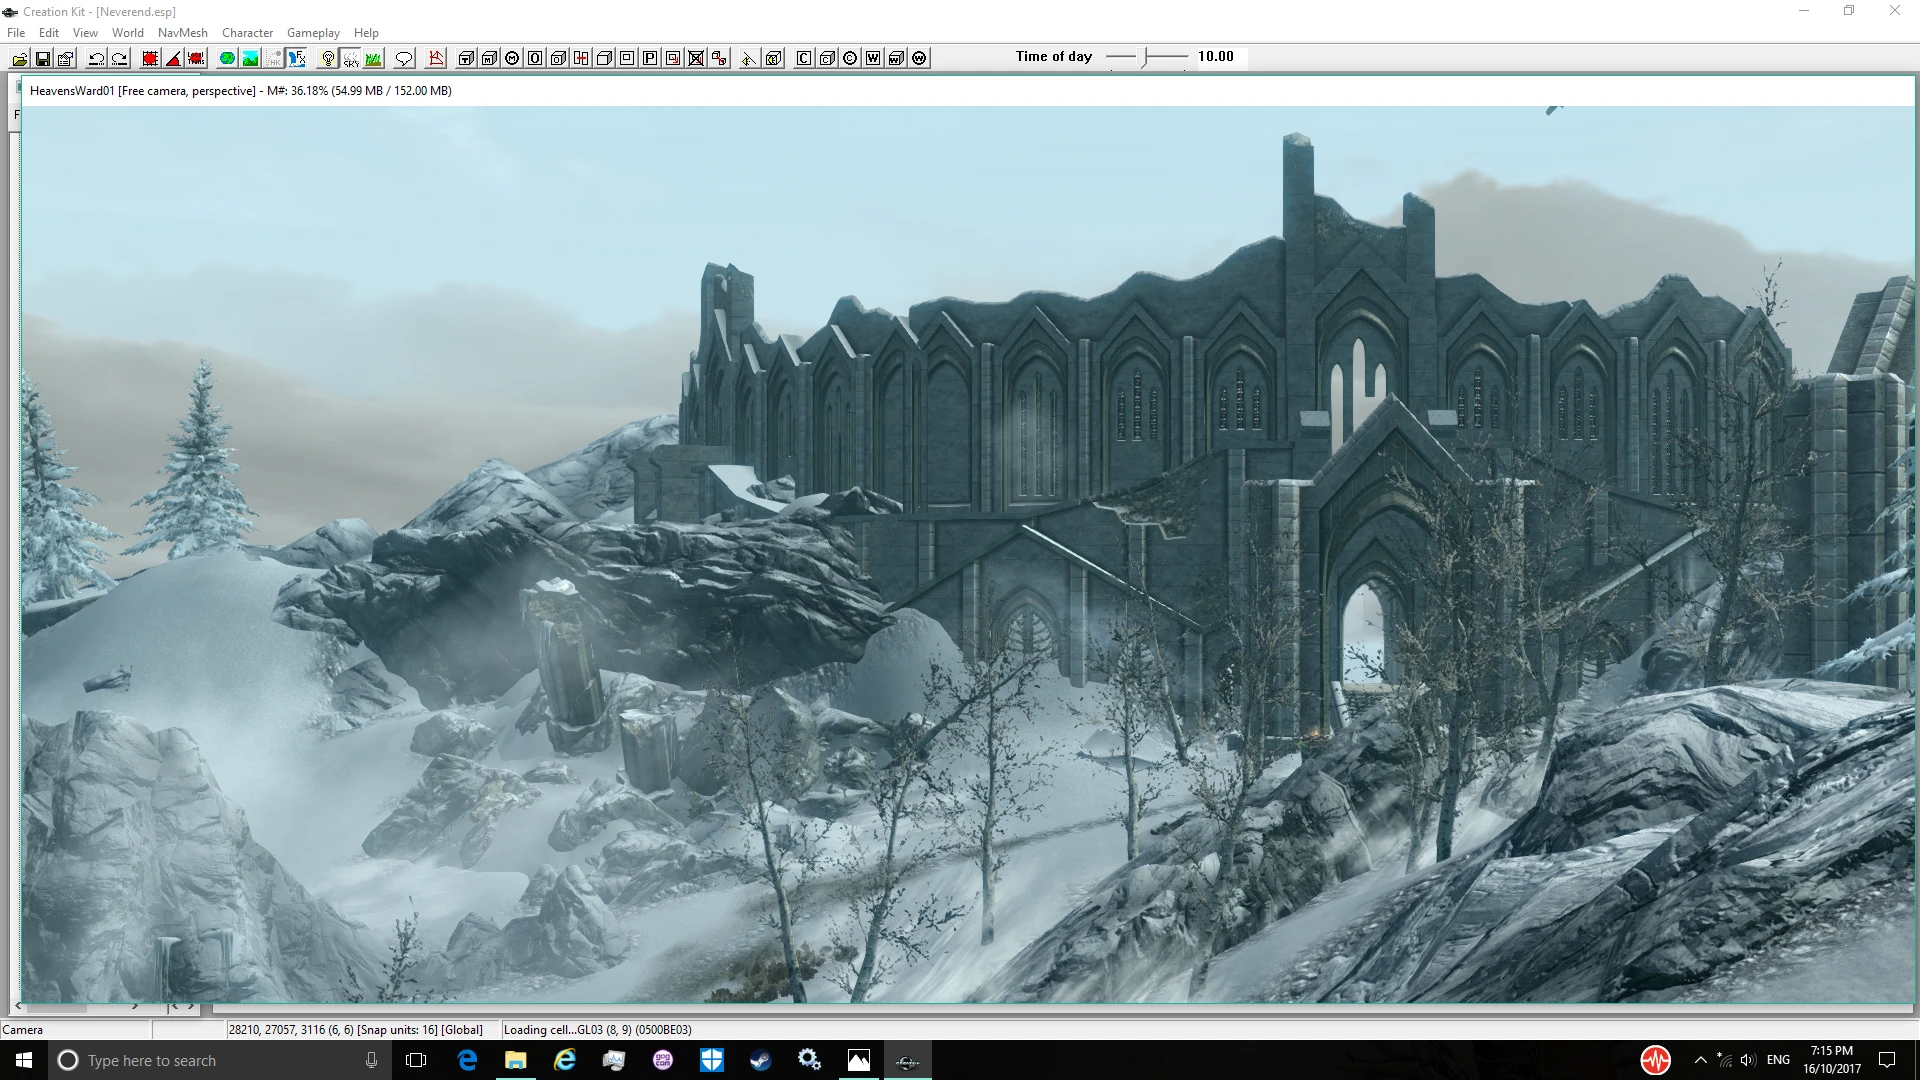Toggle the grass display icon
This screenshot has width=1920, height=1080.
pos(373,58)
